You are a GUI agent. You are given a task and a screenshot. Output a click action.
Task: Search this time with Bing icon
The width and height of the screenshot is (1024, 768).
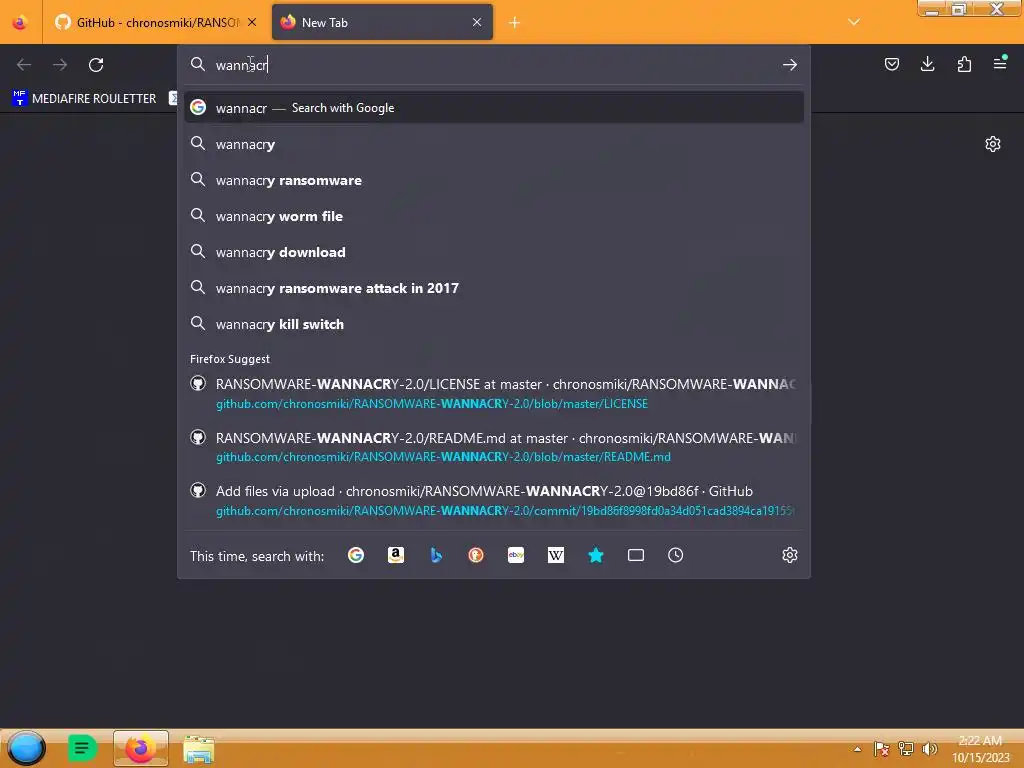point(436,555)
